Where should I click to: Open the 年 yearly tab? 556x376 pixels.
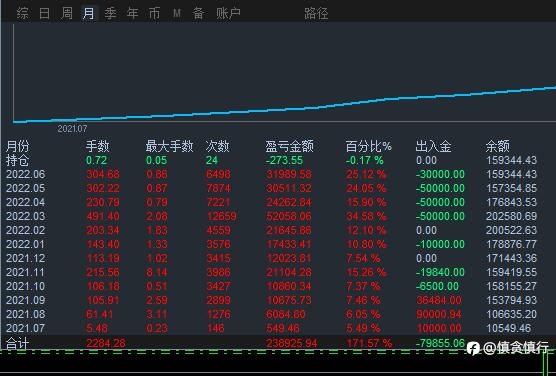pos(132,13)
